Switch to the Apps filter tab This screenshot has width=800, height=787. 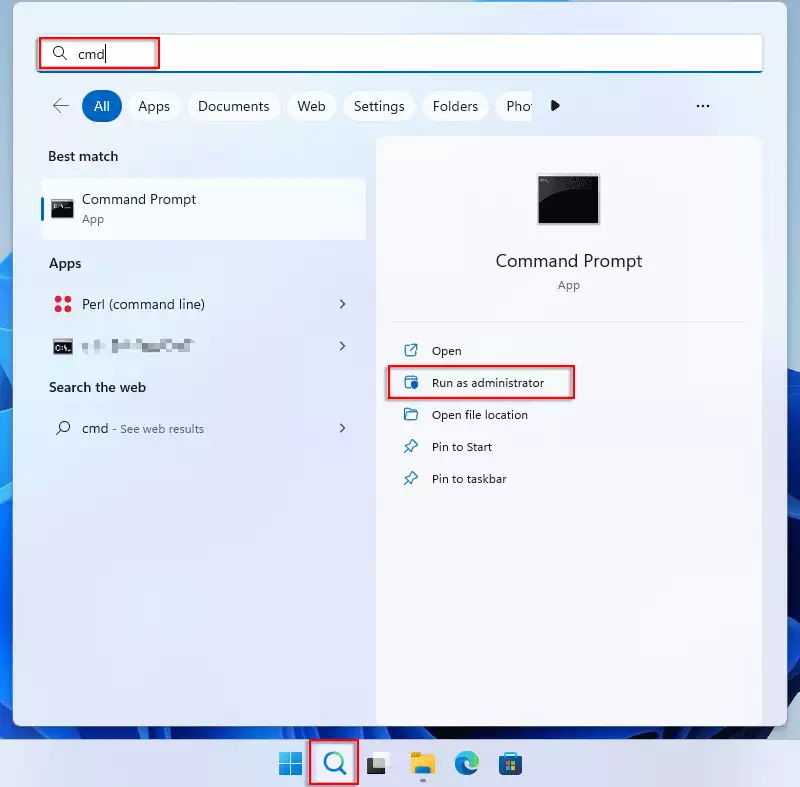point(154,106)
